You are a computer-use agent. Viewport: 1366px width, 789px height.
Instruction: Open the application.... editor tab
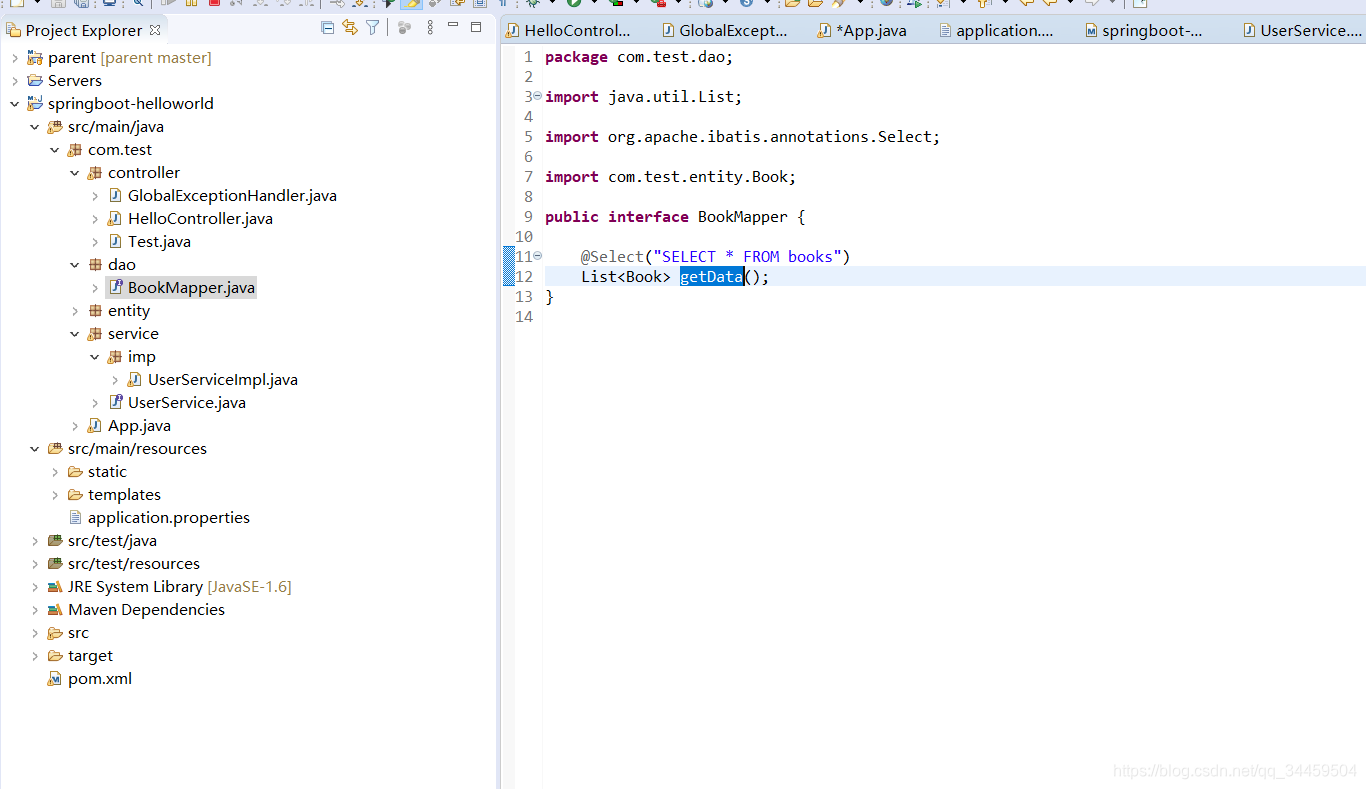(x=997, y=30)
